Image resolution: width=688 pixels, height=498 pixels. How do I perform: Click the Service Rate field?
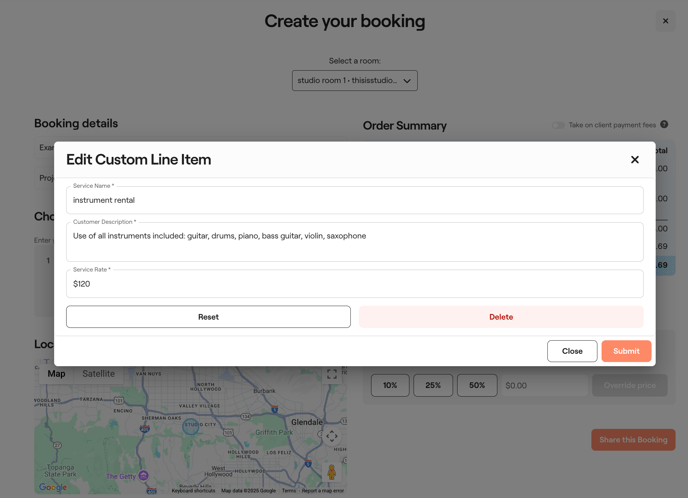tap(354, 284)
